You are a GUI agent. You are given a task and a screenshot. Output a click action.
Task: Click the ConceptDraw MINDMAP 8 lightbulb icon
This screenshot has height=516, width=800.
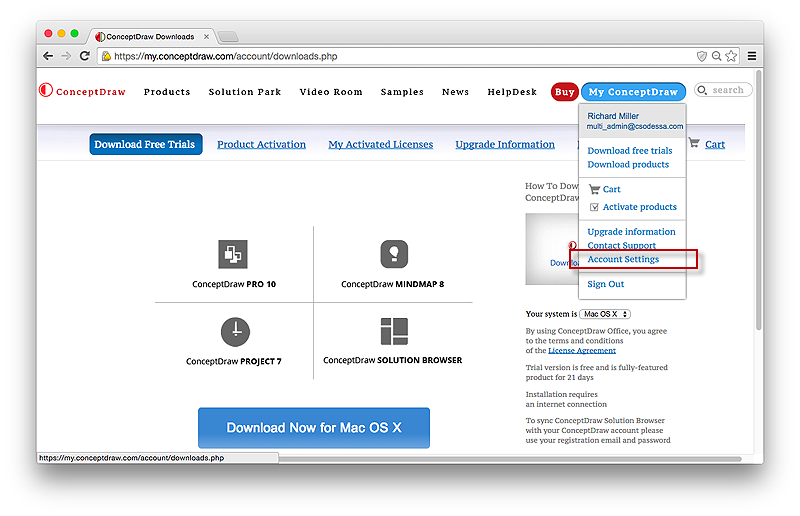[x=394, y=254]
